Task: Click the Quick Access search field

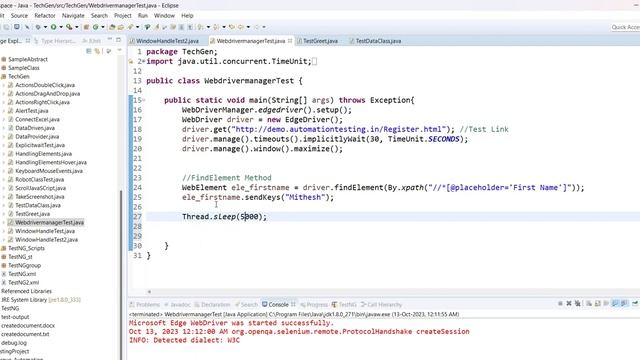Action: point(625,27)
